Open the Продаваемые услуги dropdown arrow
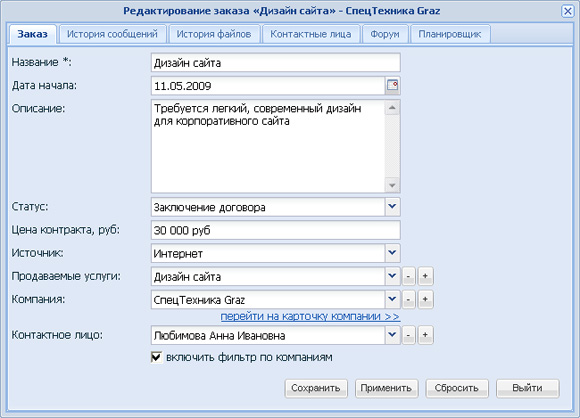 tap(392, 276)
